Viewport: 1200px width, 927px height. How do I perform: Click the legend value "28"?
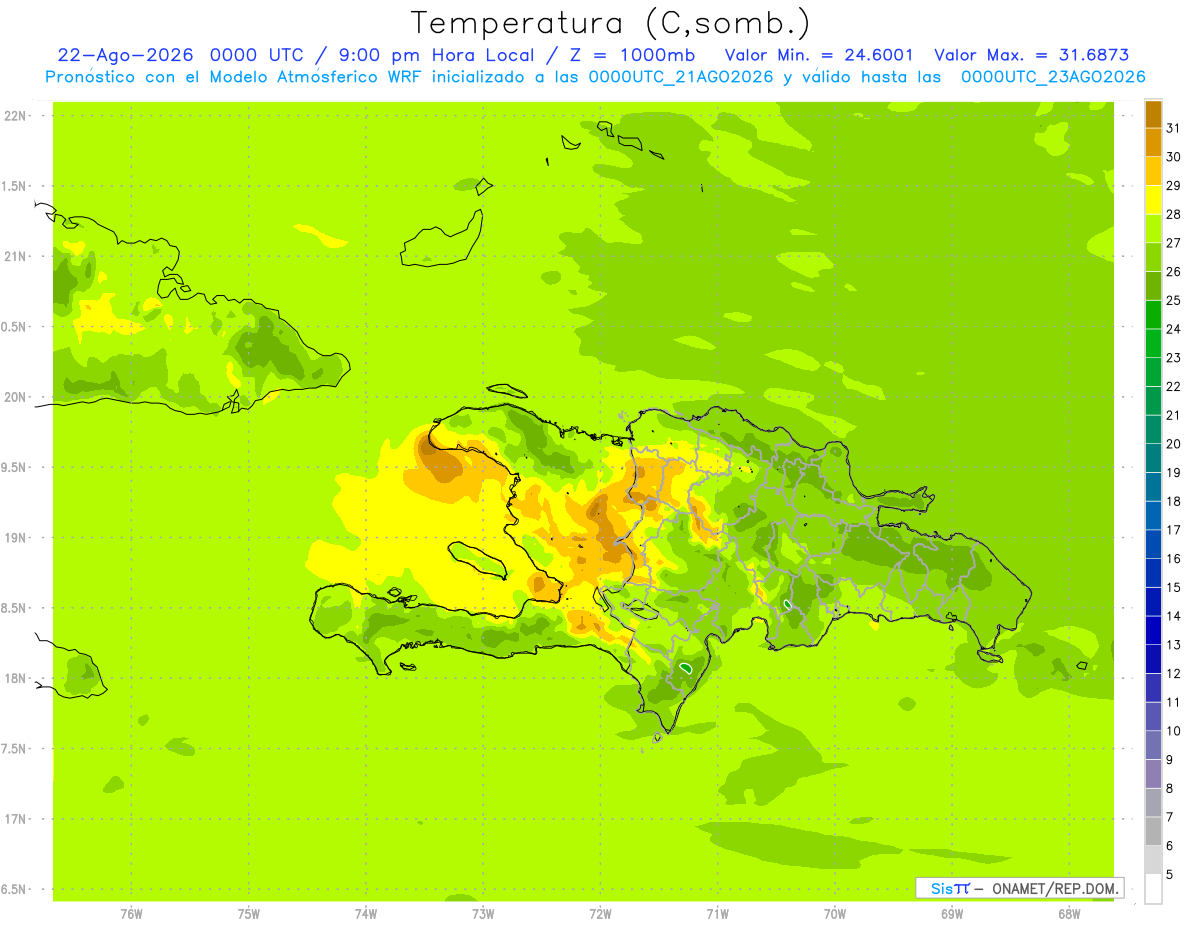[1174, 214]
